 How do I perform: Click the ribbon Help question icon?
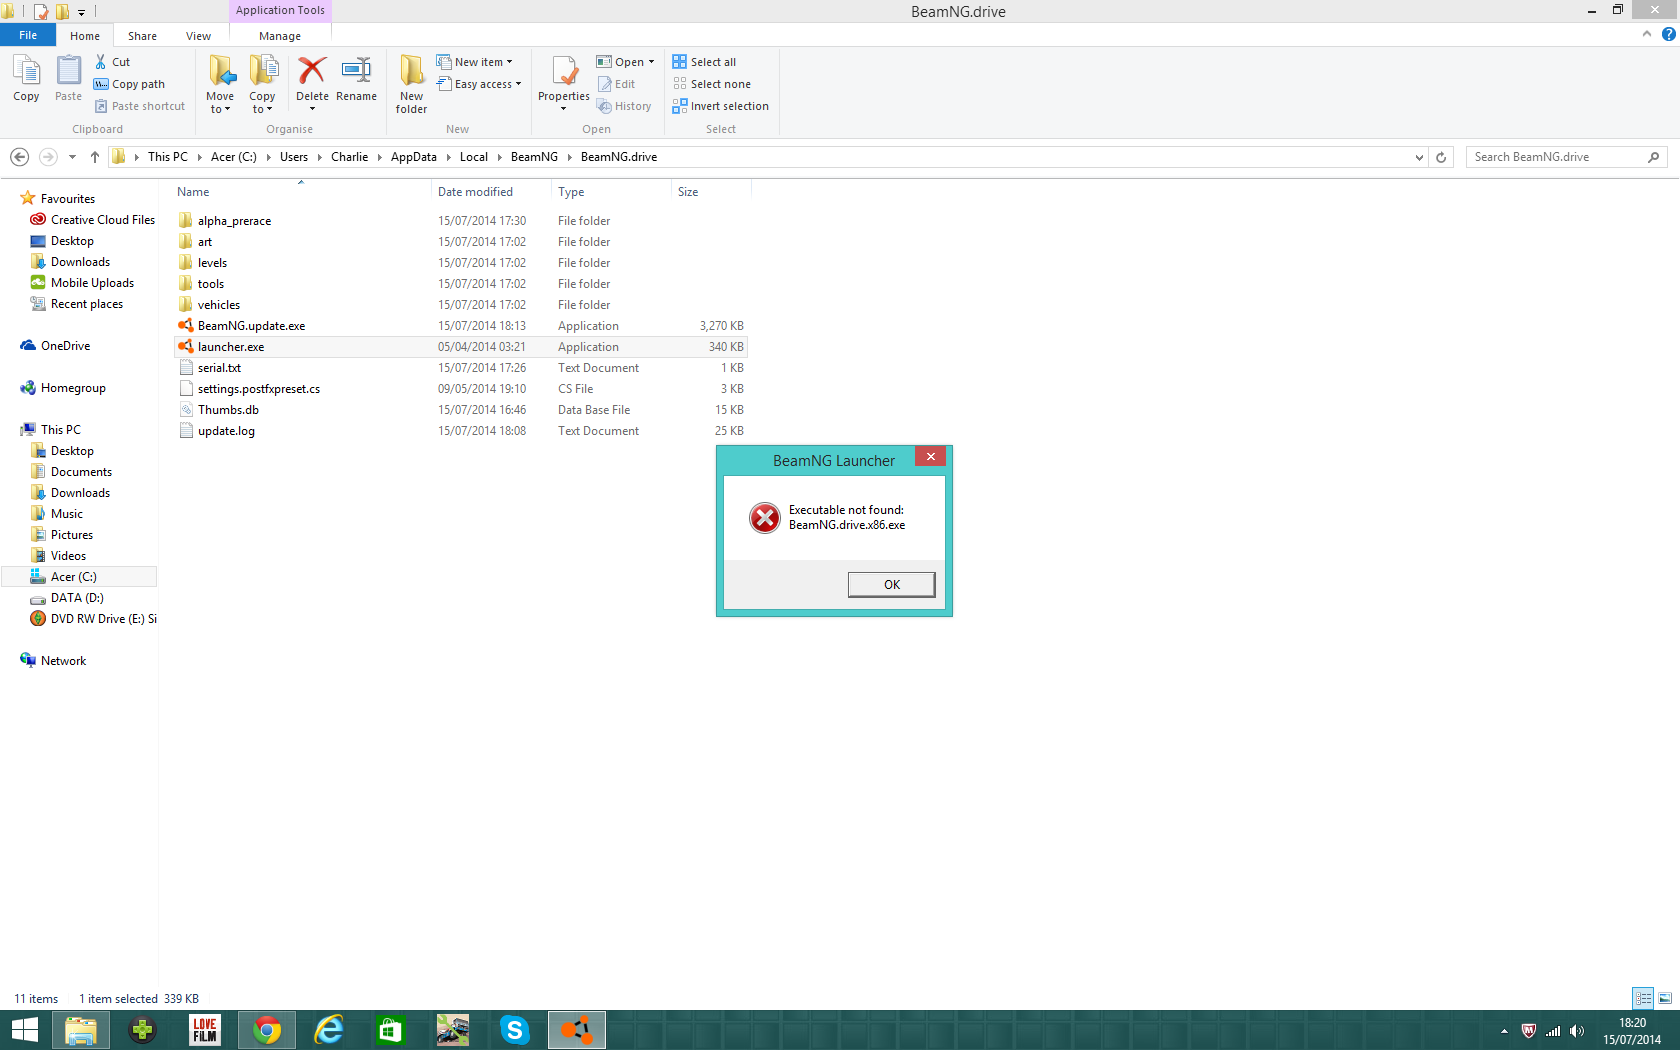1668,34
